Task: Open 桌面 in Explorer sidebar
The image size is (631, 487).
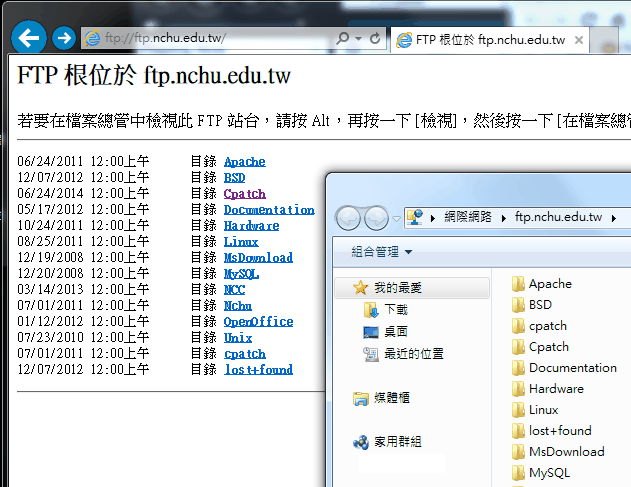Action: (396, 332)
